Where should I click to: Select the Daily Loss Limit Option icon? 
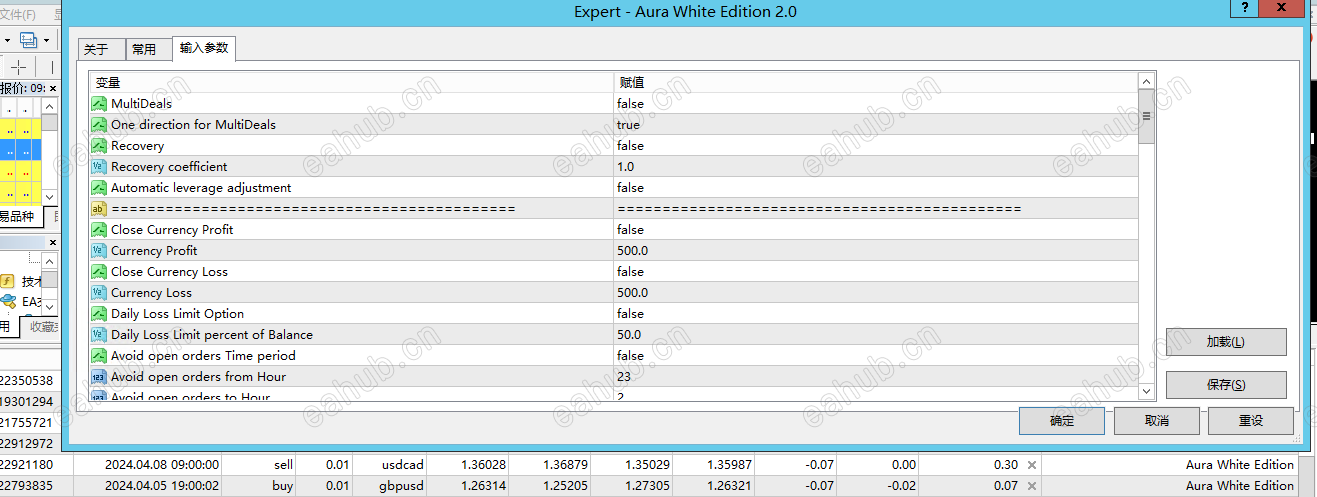click(99, 314)
